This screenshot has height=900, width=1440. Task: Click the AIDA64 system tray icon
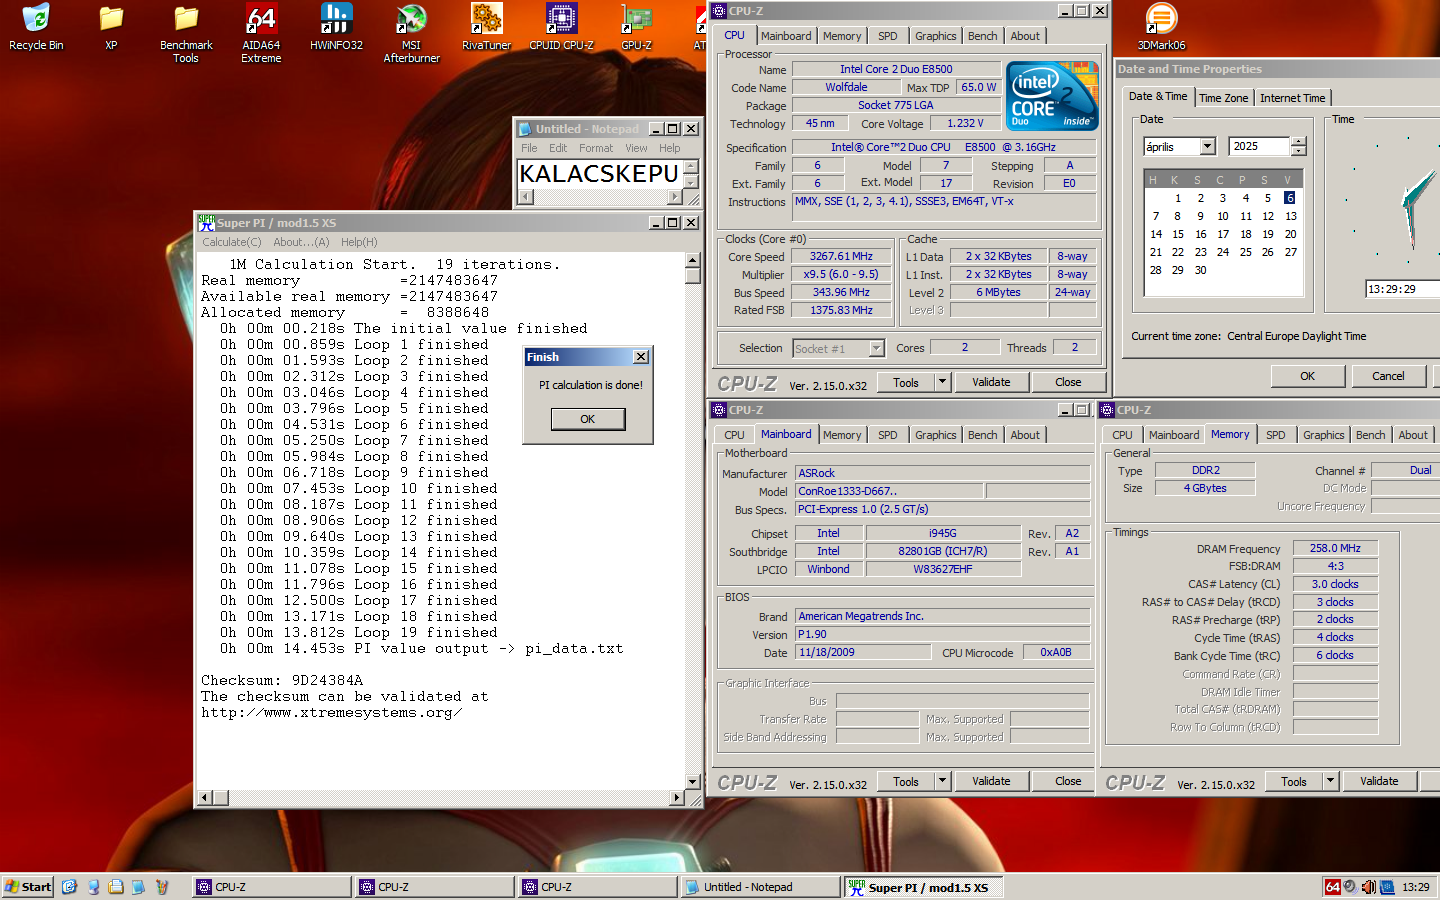(1332, 887)
